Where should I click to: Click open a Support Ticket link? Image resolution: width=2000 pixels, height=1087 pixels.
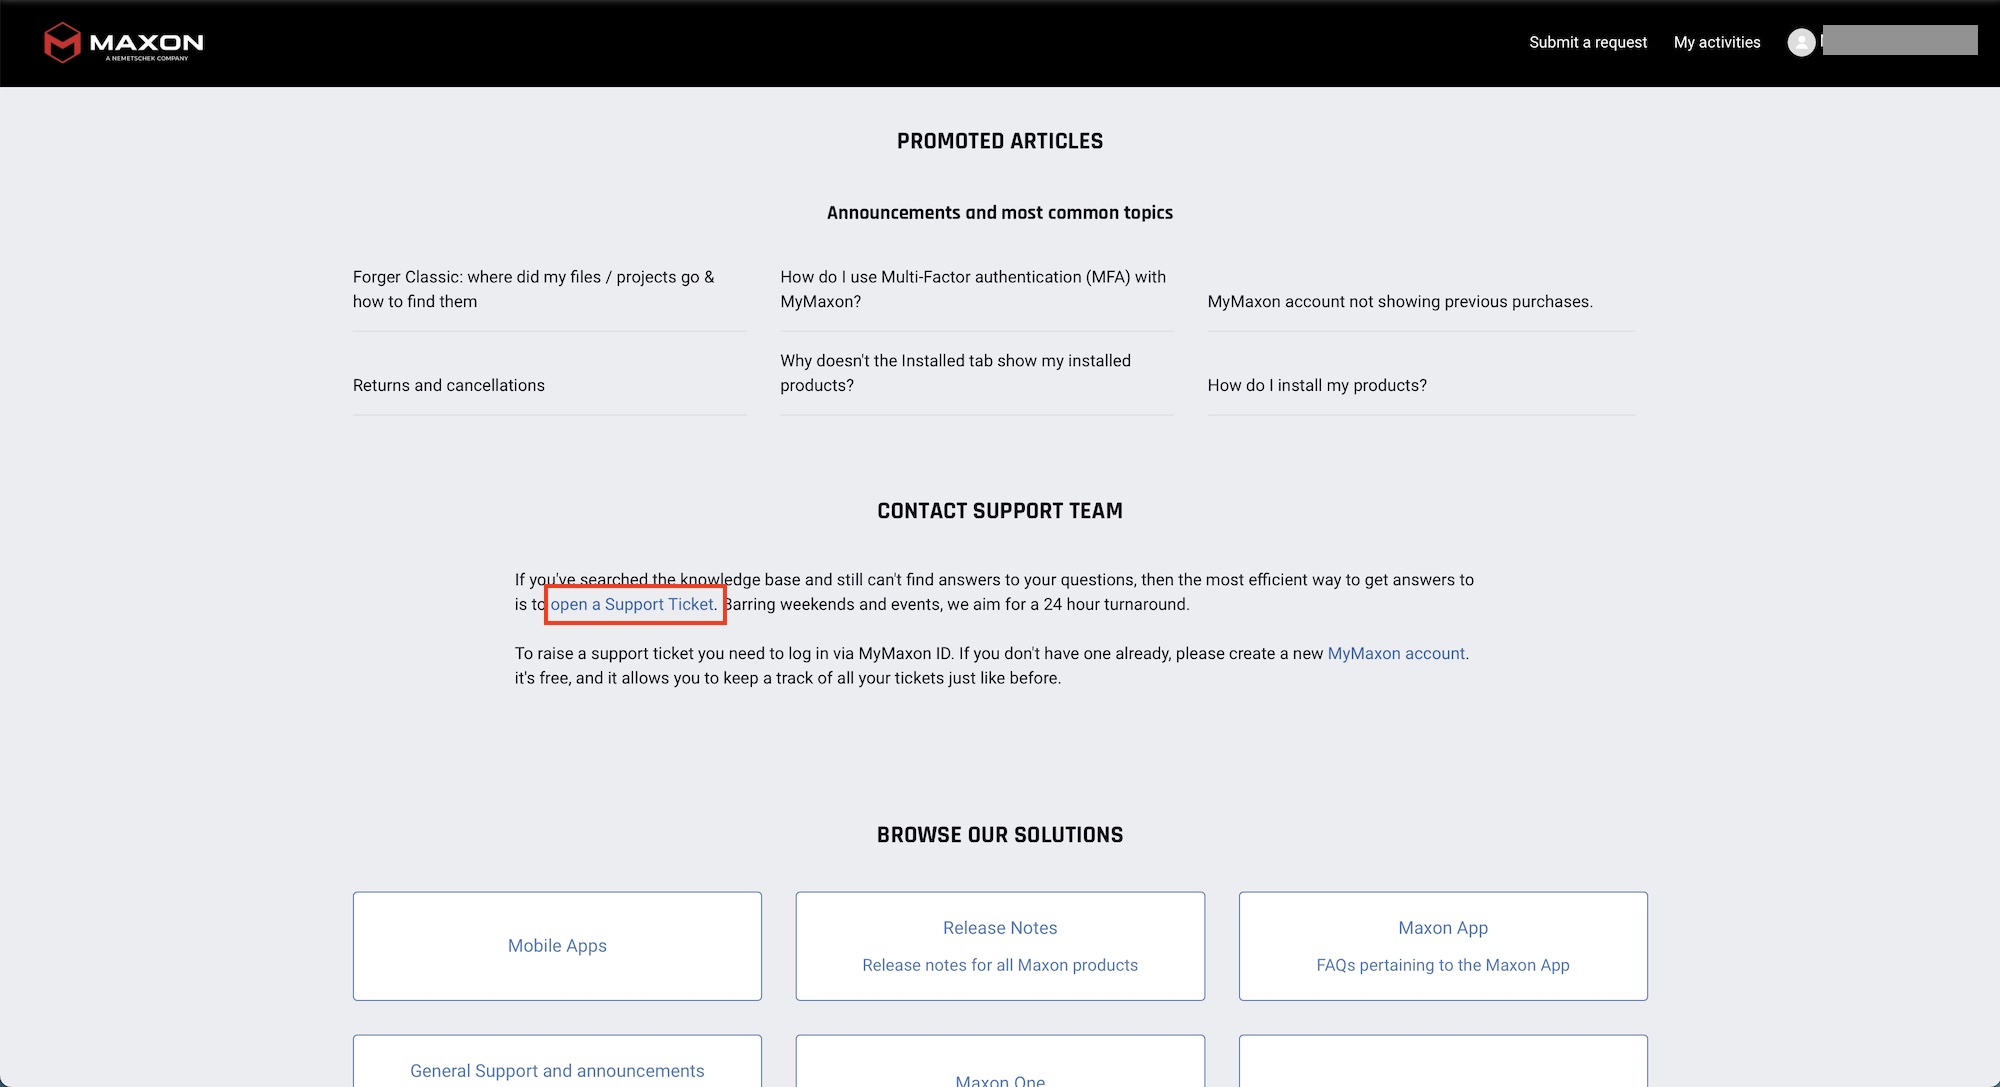pos(632,604)
